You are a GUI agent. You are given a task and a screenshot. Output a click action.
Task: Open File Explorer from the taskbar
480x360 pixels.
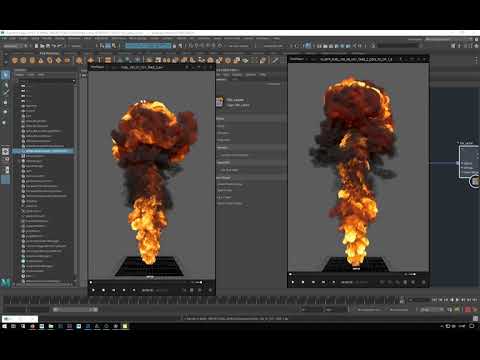(51, 326)
